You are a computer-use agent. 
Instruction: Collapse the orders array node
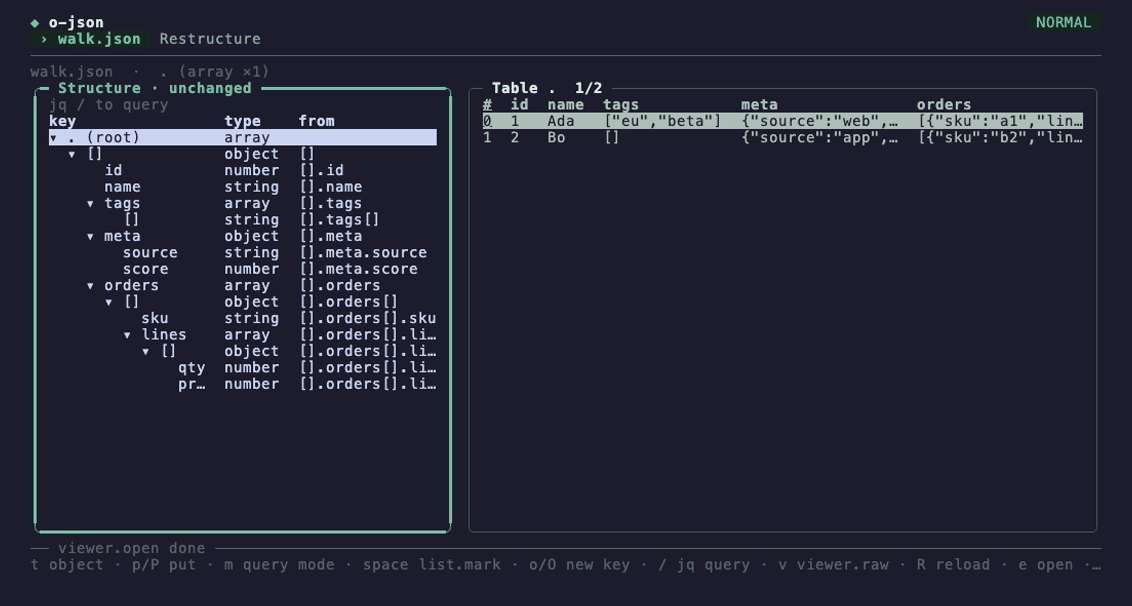90,285
